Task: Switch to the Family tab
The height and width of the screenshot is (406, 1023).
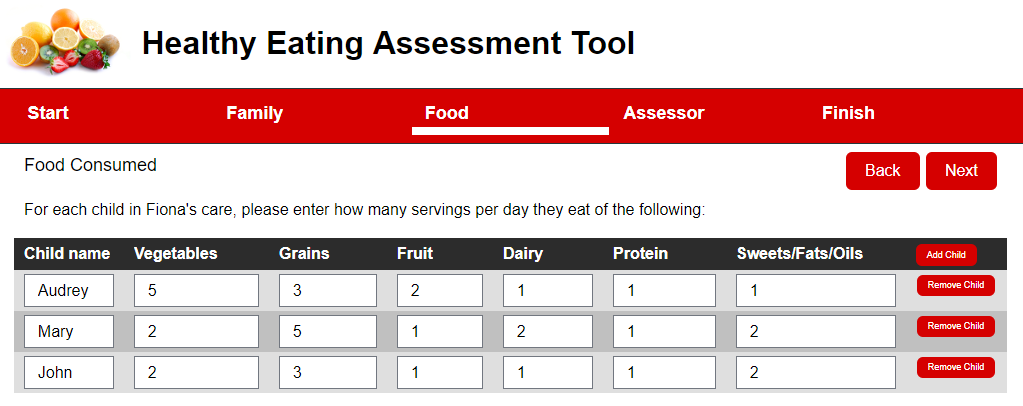Action: [x=254, y=113]
